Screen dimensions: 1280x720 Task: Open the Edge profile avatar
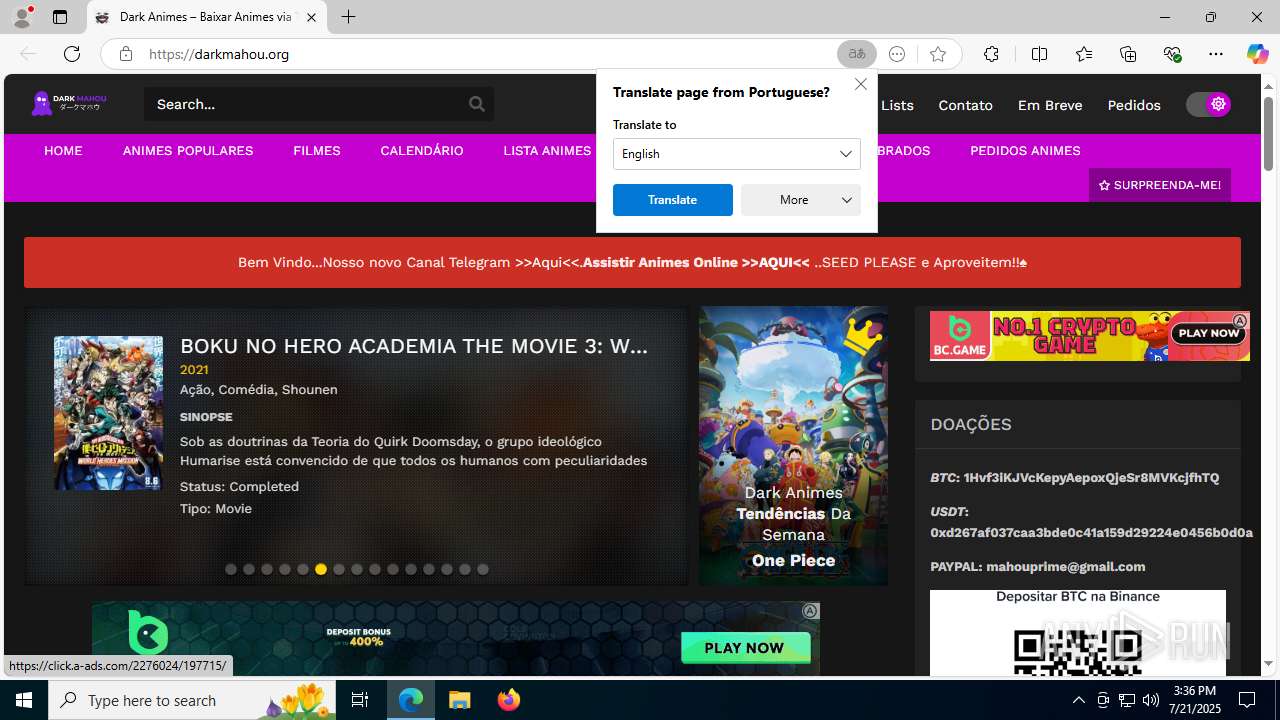(x=22, y=17)
